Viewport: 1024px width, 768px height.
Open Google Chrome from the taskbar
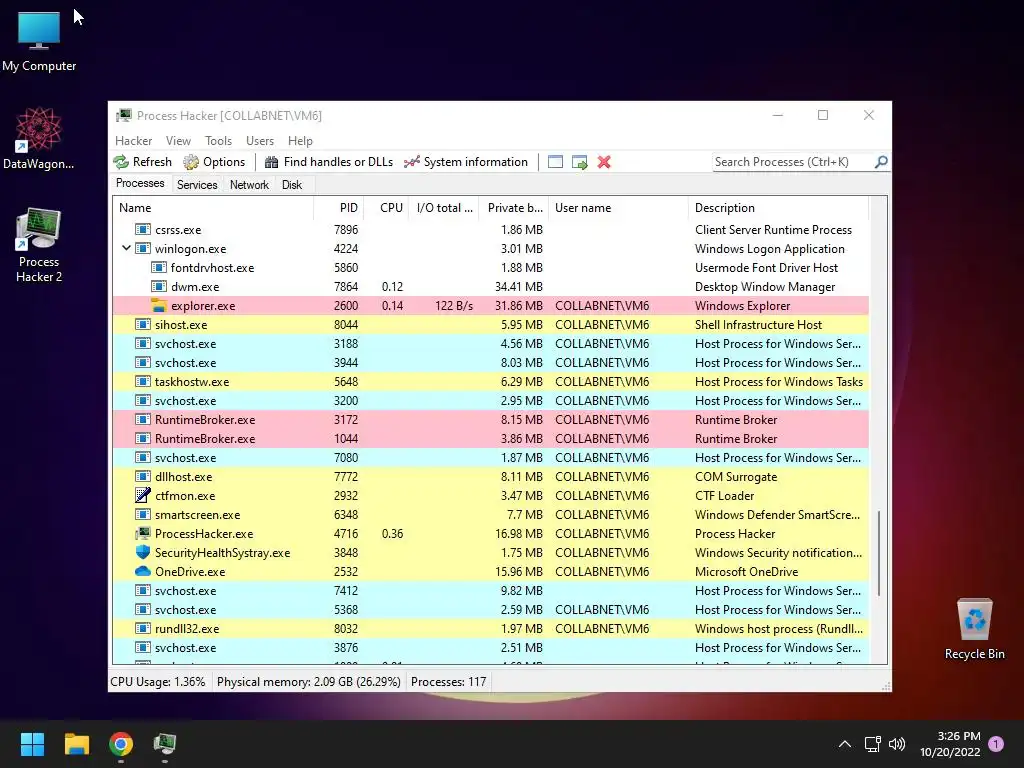click(121, 744)
